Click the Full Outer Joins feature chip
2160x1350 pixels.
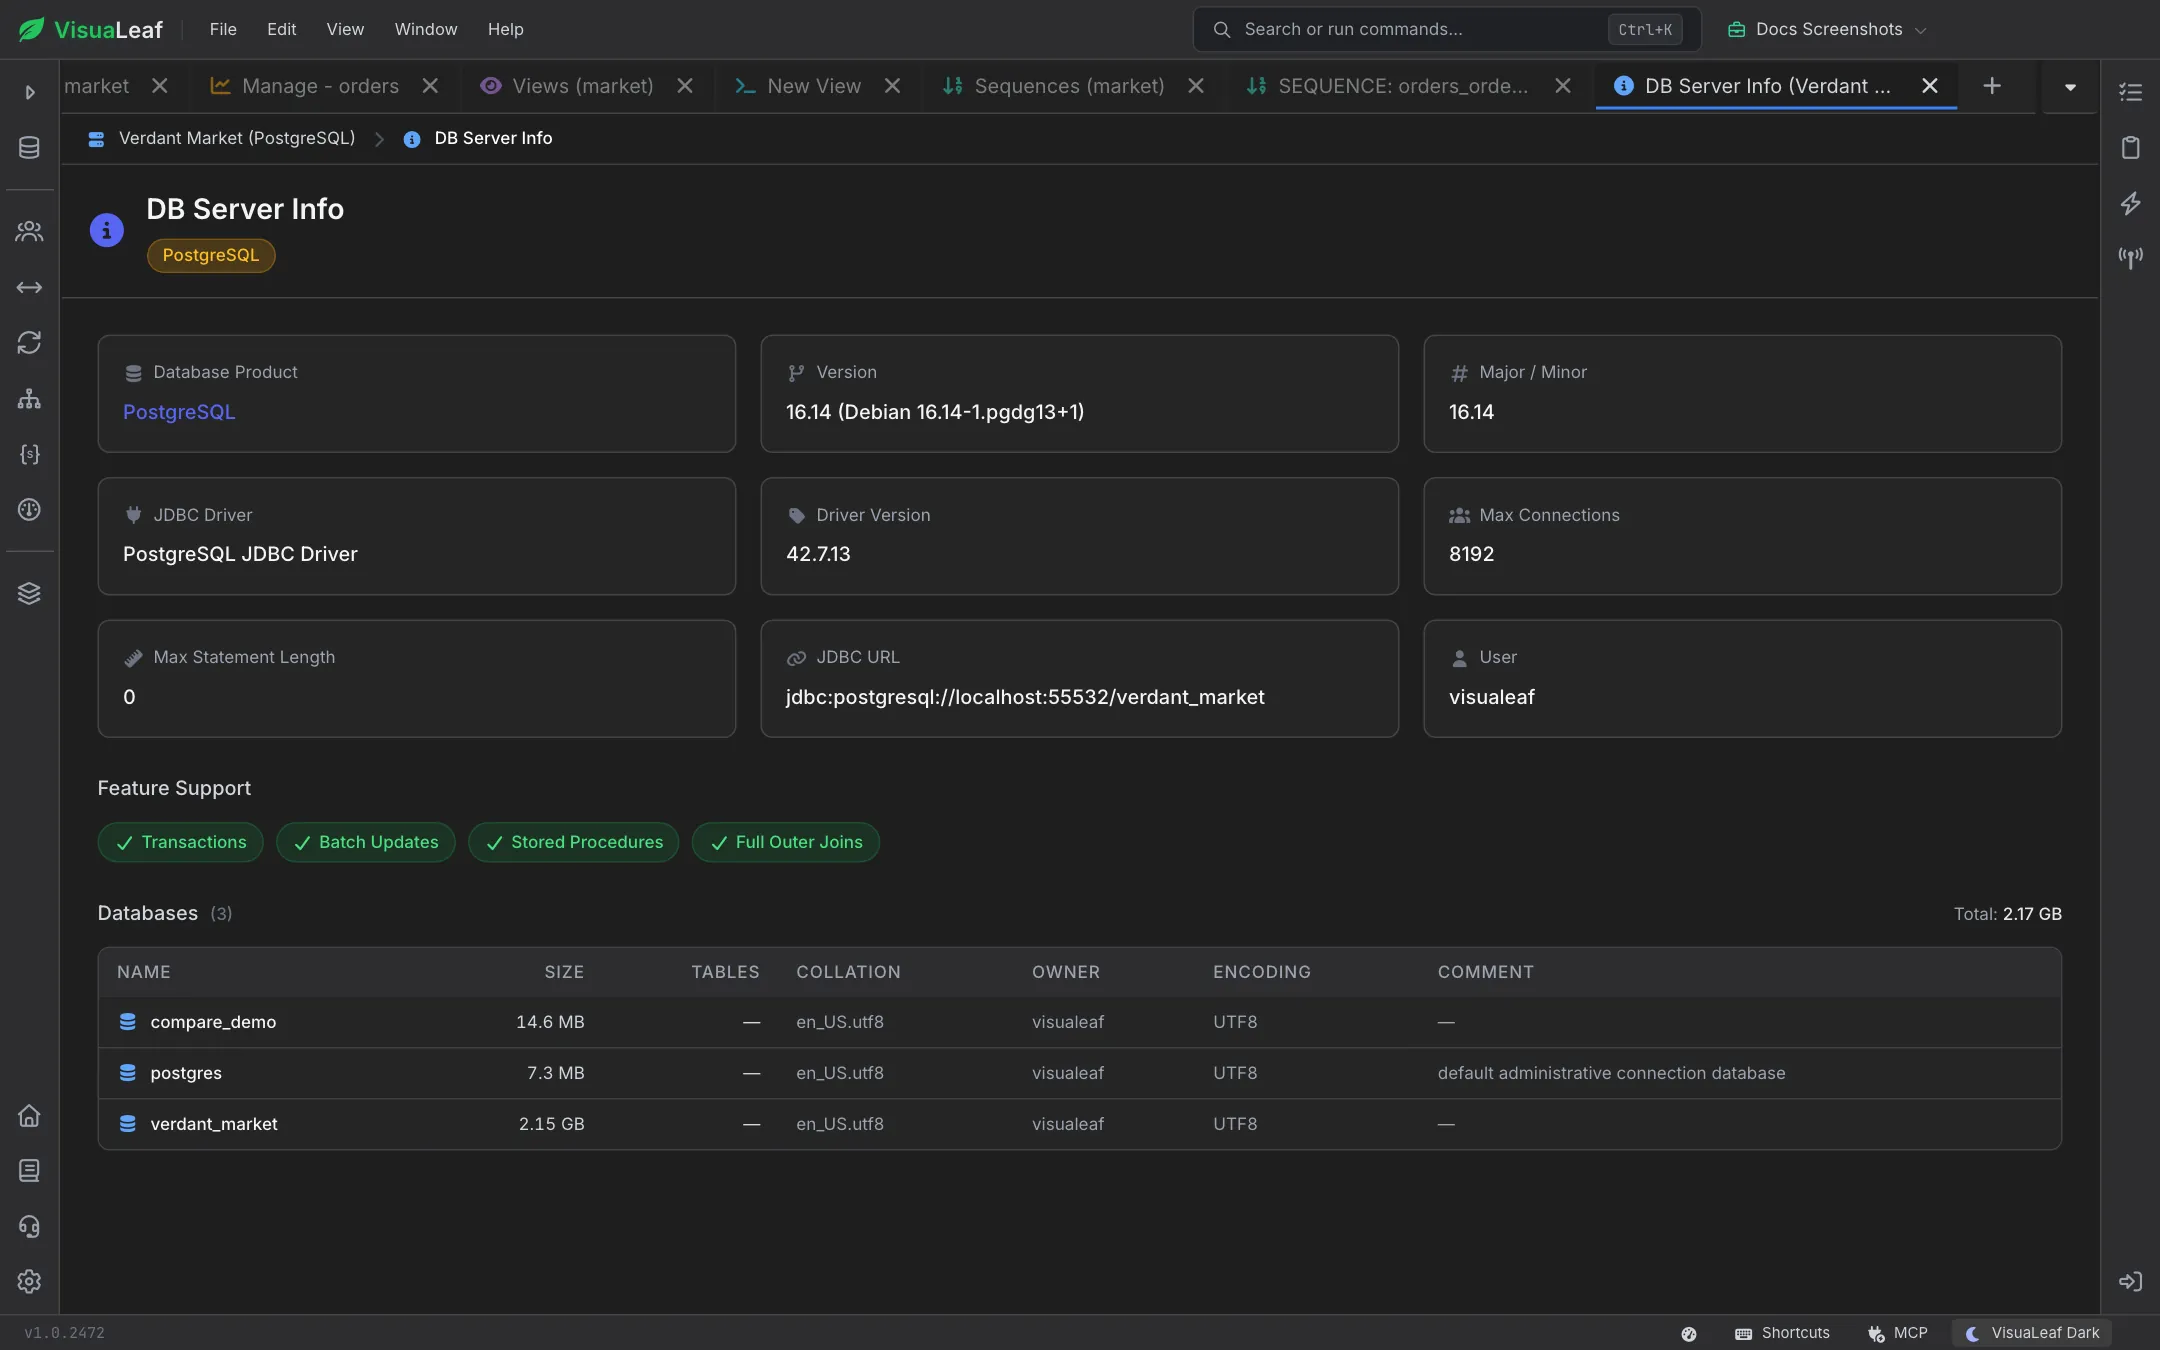[x=786, y=842]
